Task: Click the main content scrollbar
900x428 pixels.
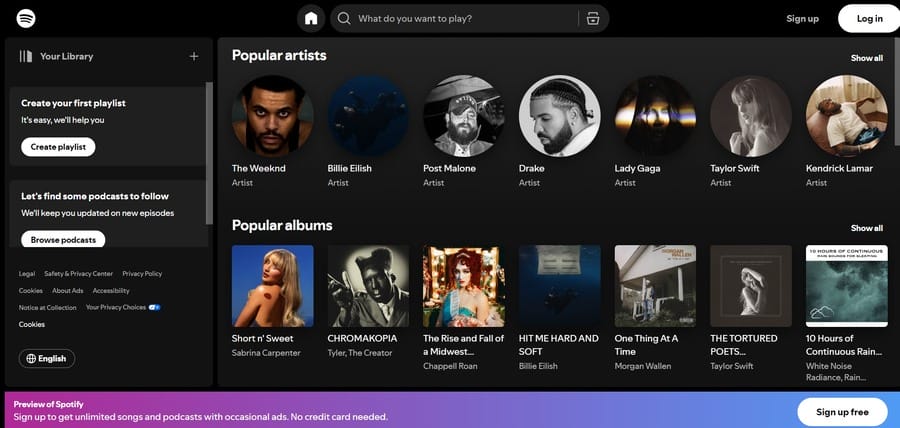Action: [x=897, y=92]
